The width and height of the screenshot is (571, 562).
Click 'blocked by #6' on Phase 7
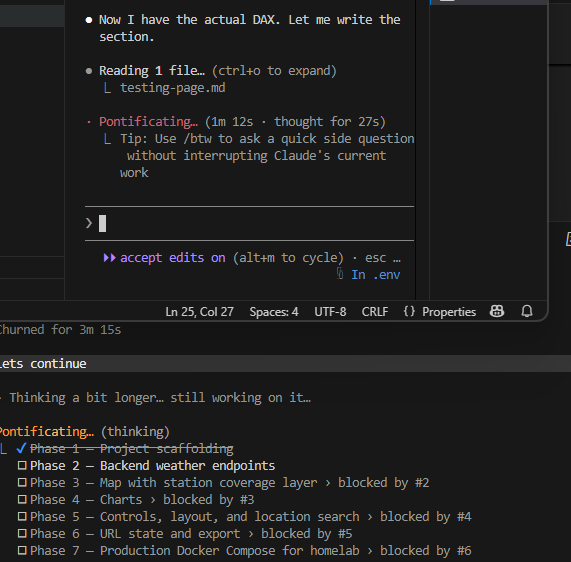pos(425,551)
